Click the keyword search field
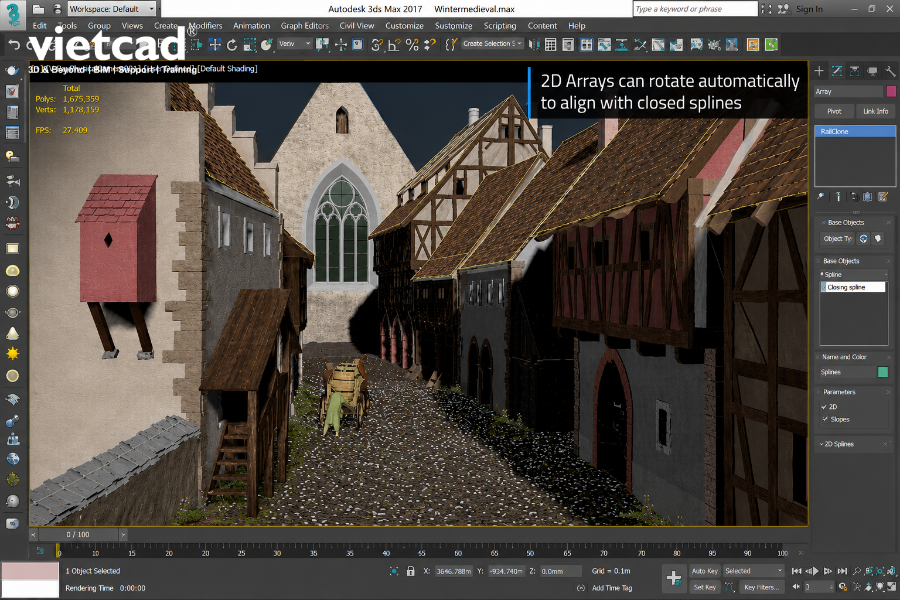Image resolution: width=900 pixels, height=600 pixels. point(695,9)
